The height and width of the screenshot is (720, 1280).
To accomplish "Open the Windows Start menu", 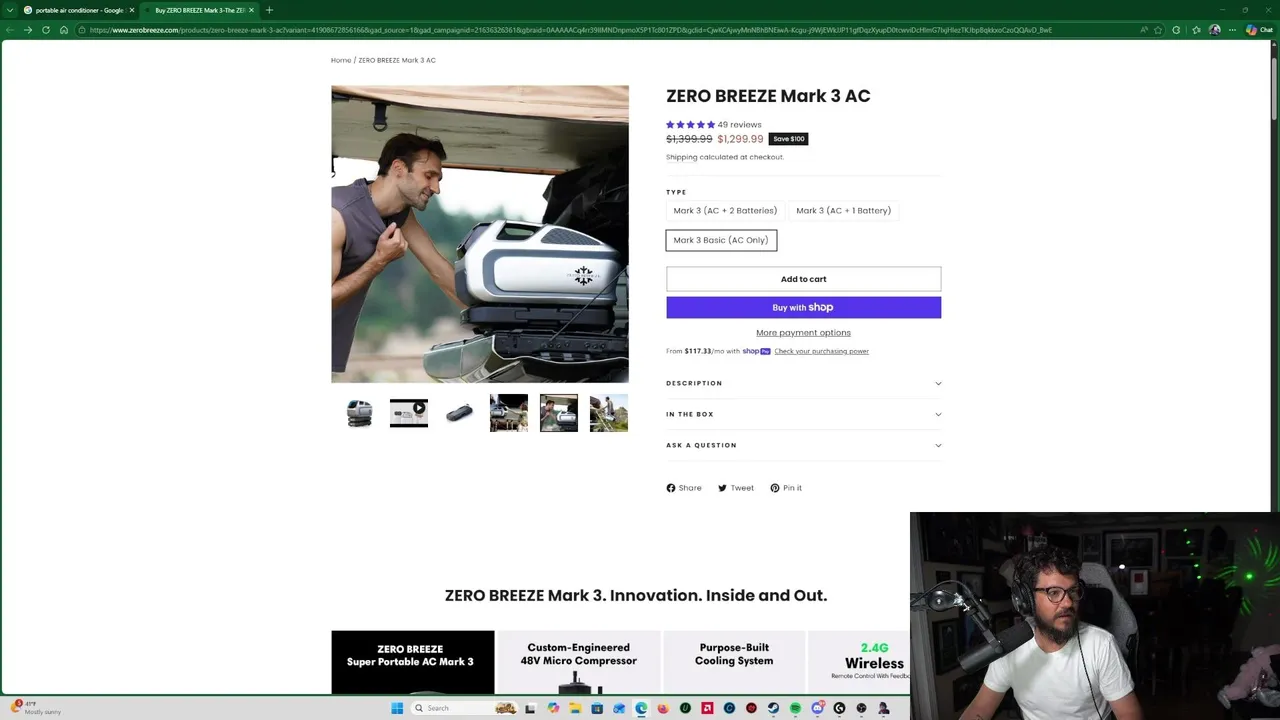I will [x=397, y=708].
